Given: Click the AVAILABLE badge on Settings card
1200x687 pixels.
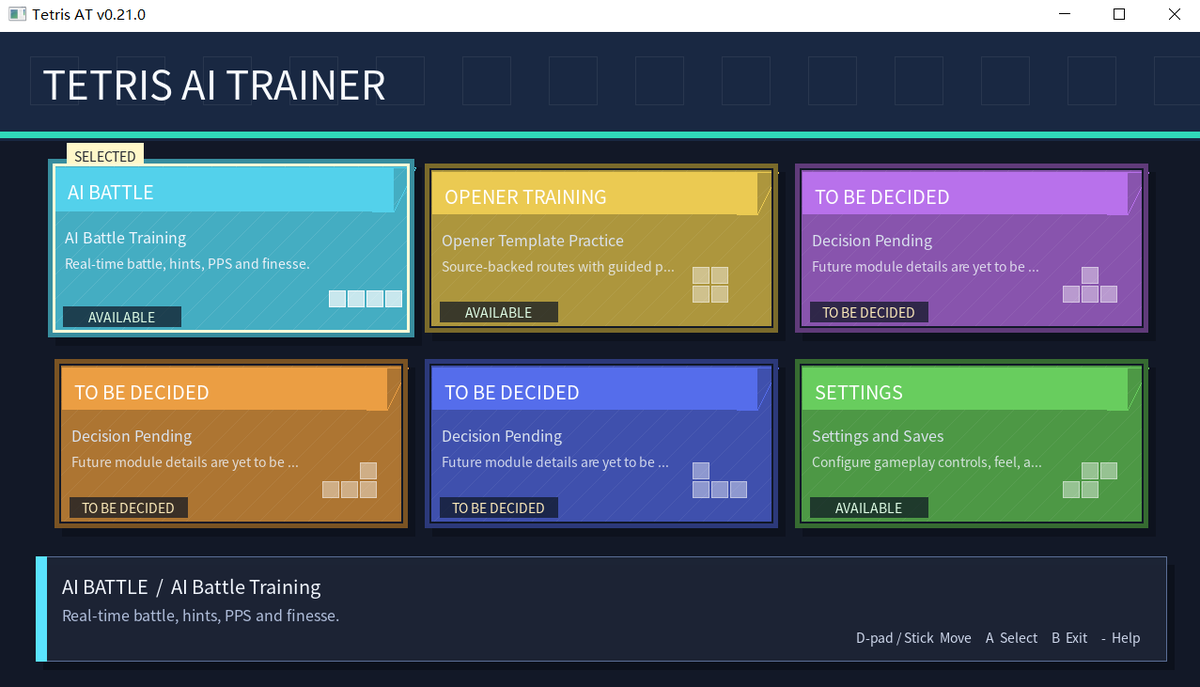Looking at the screenshot, I should (869, 508).
